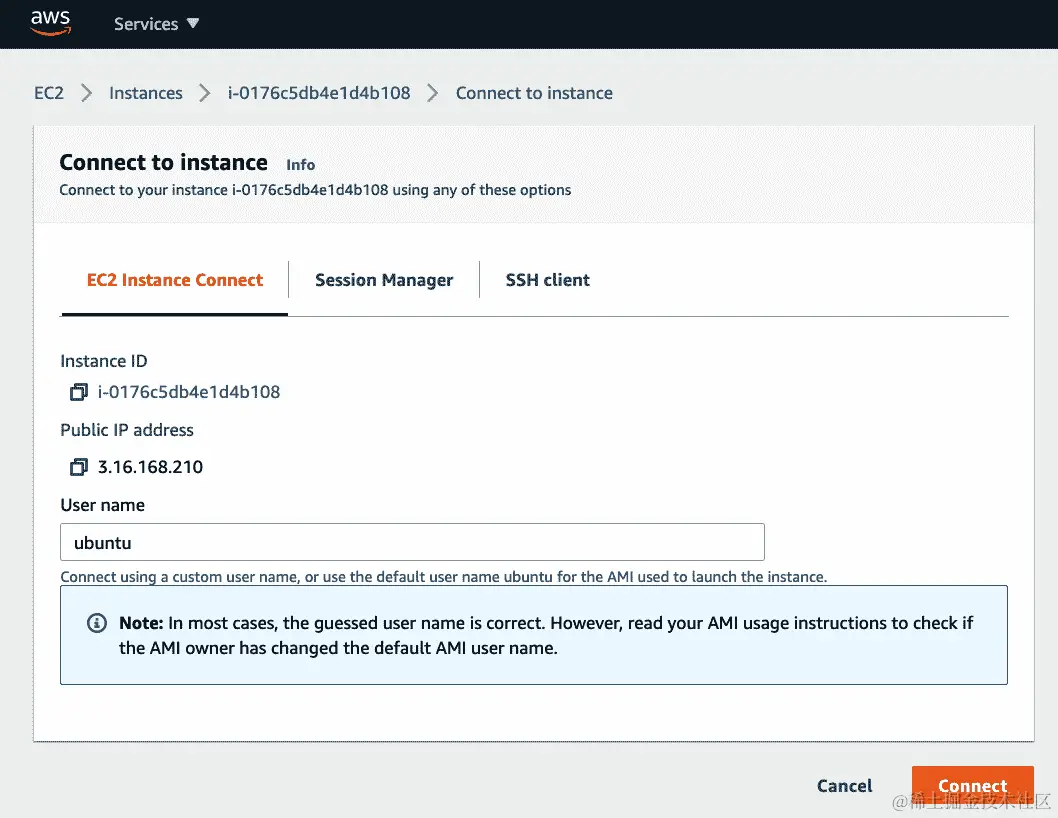Click the Connect to instance heading
Screen dimensions: 1058x818
point(163,163)
